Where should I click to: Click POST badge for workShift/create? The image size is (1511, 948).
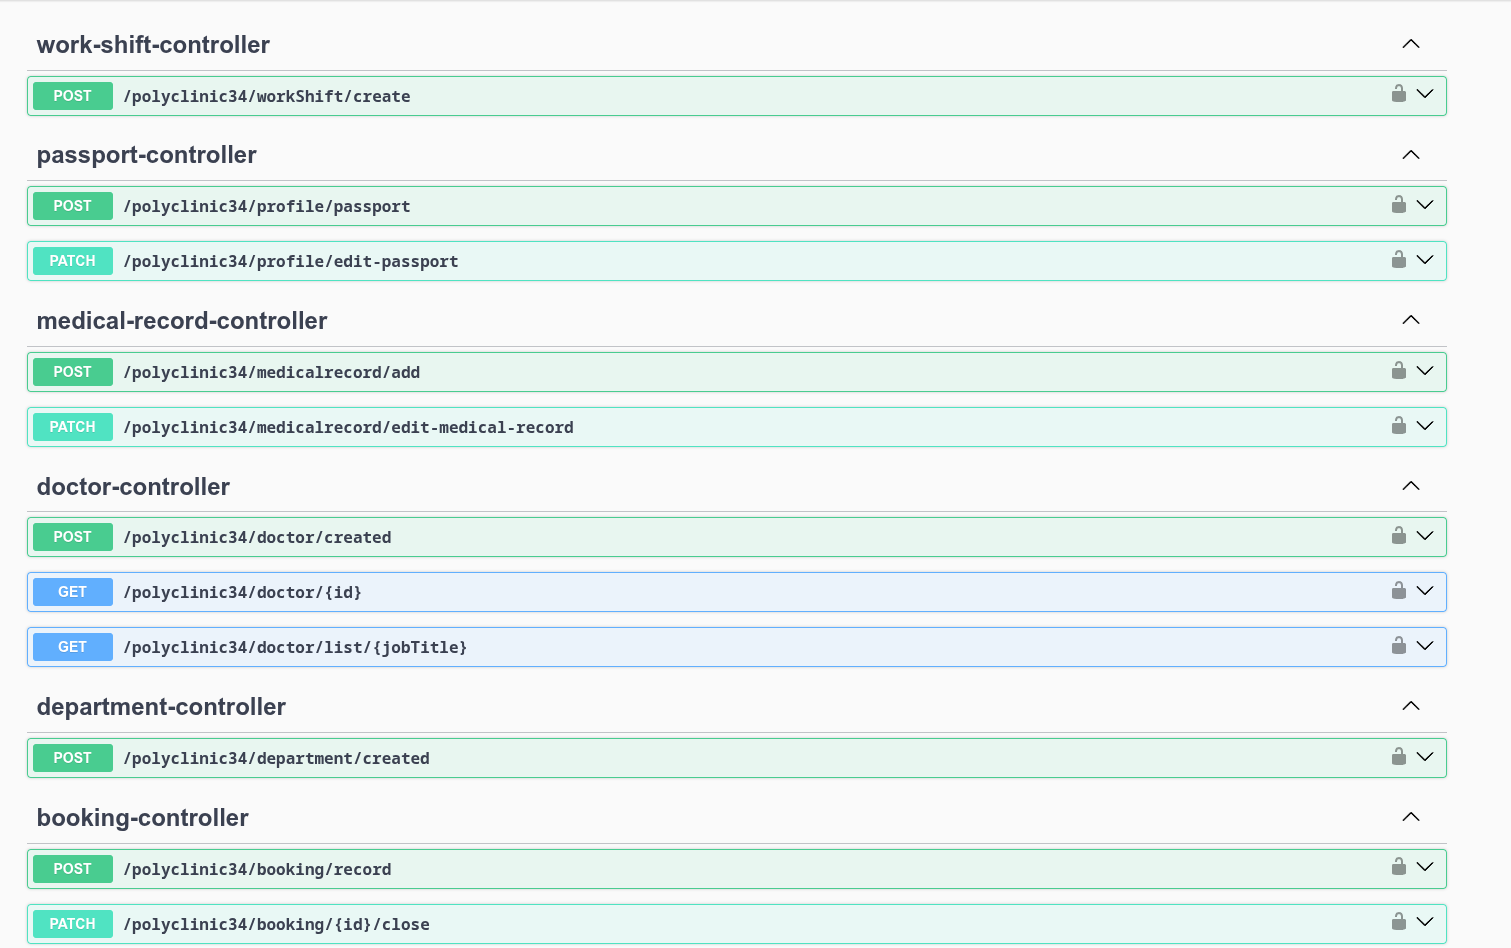73,96
